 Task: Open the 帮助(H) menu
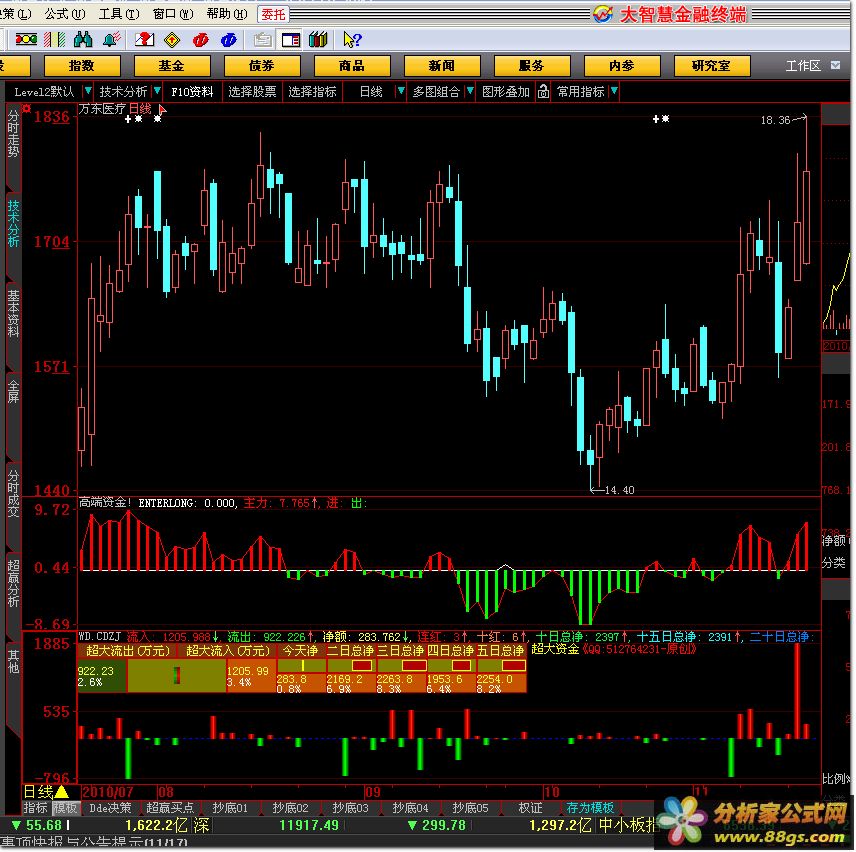(x=227, y=14)
